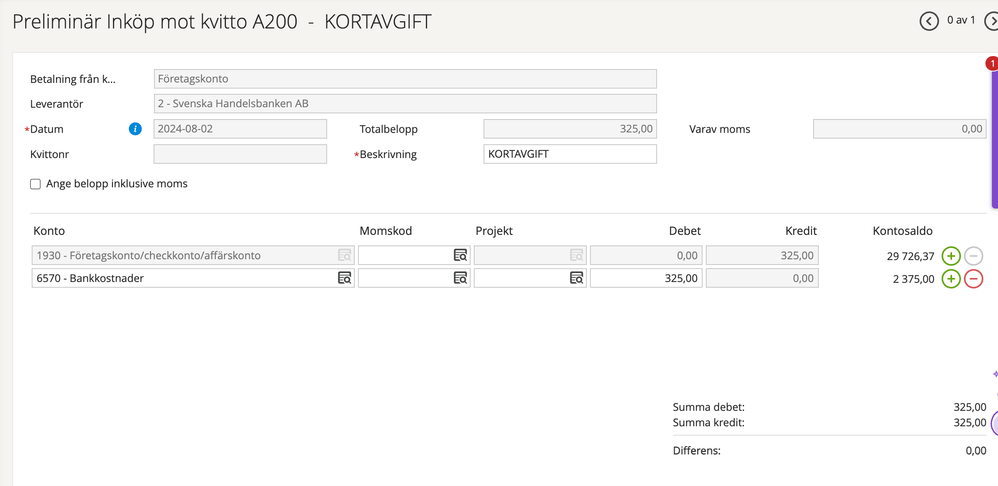998x486 pixels.
Task: Open Projekt lookup on the 6570 row
Action: pos(576,278)
